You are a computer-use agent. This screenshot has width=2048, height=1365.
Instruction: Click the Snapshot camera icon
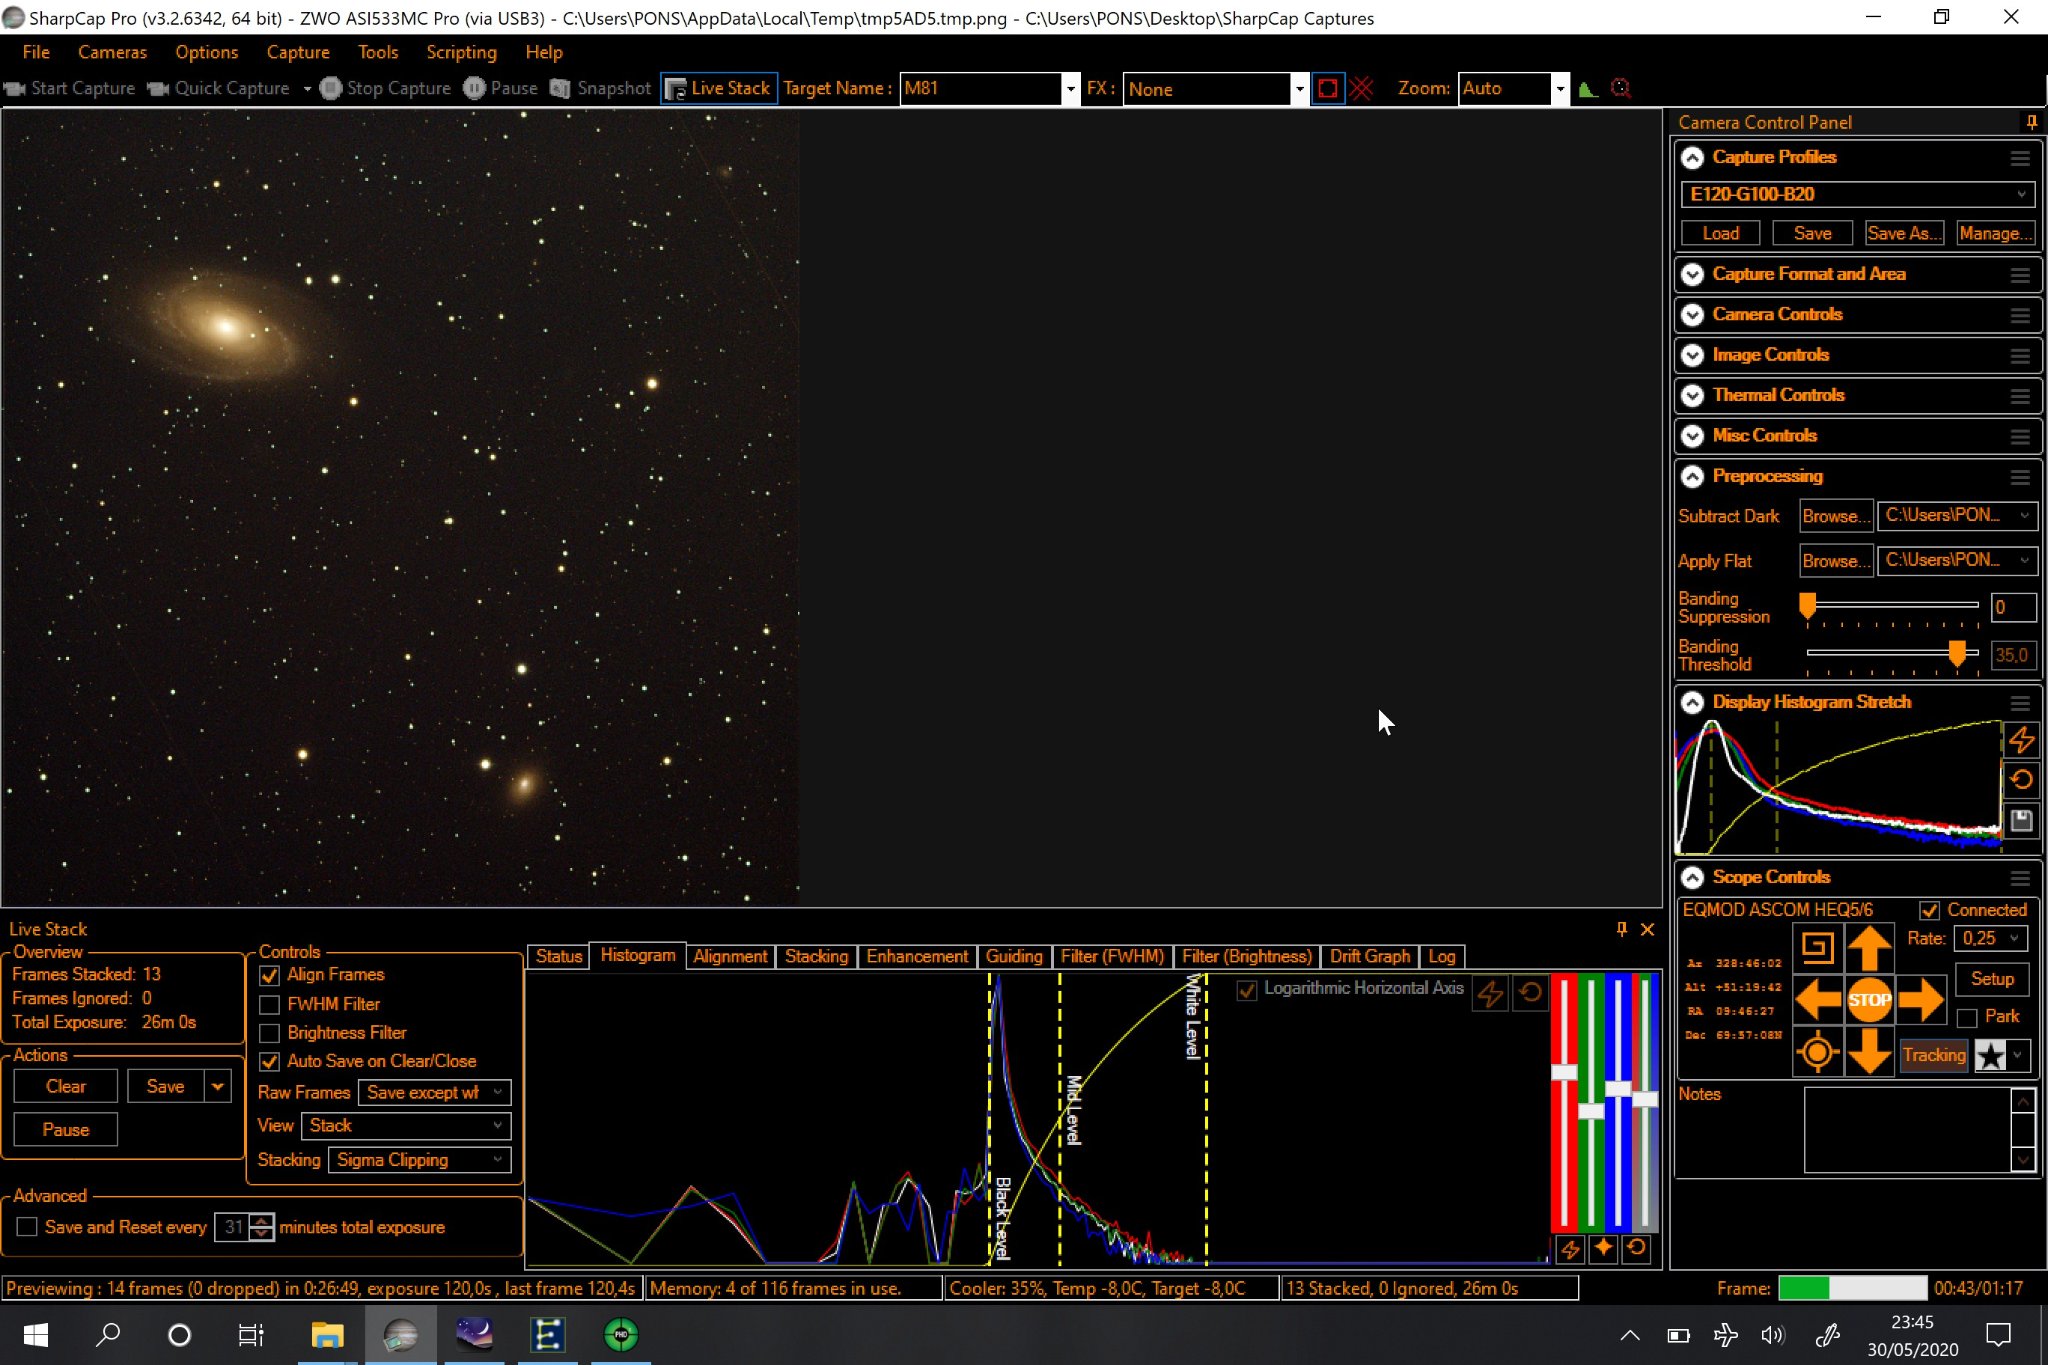coord(560,88)
